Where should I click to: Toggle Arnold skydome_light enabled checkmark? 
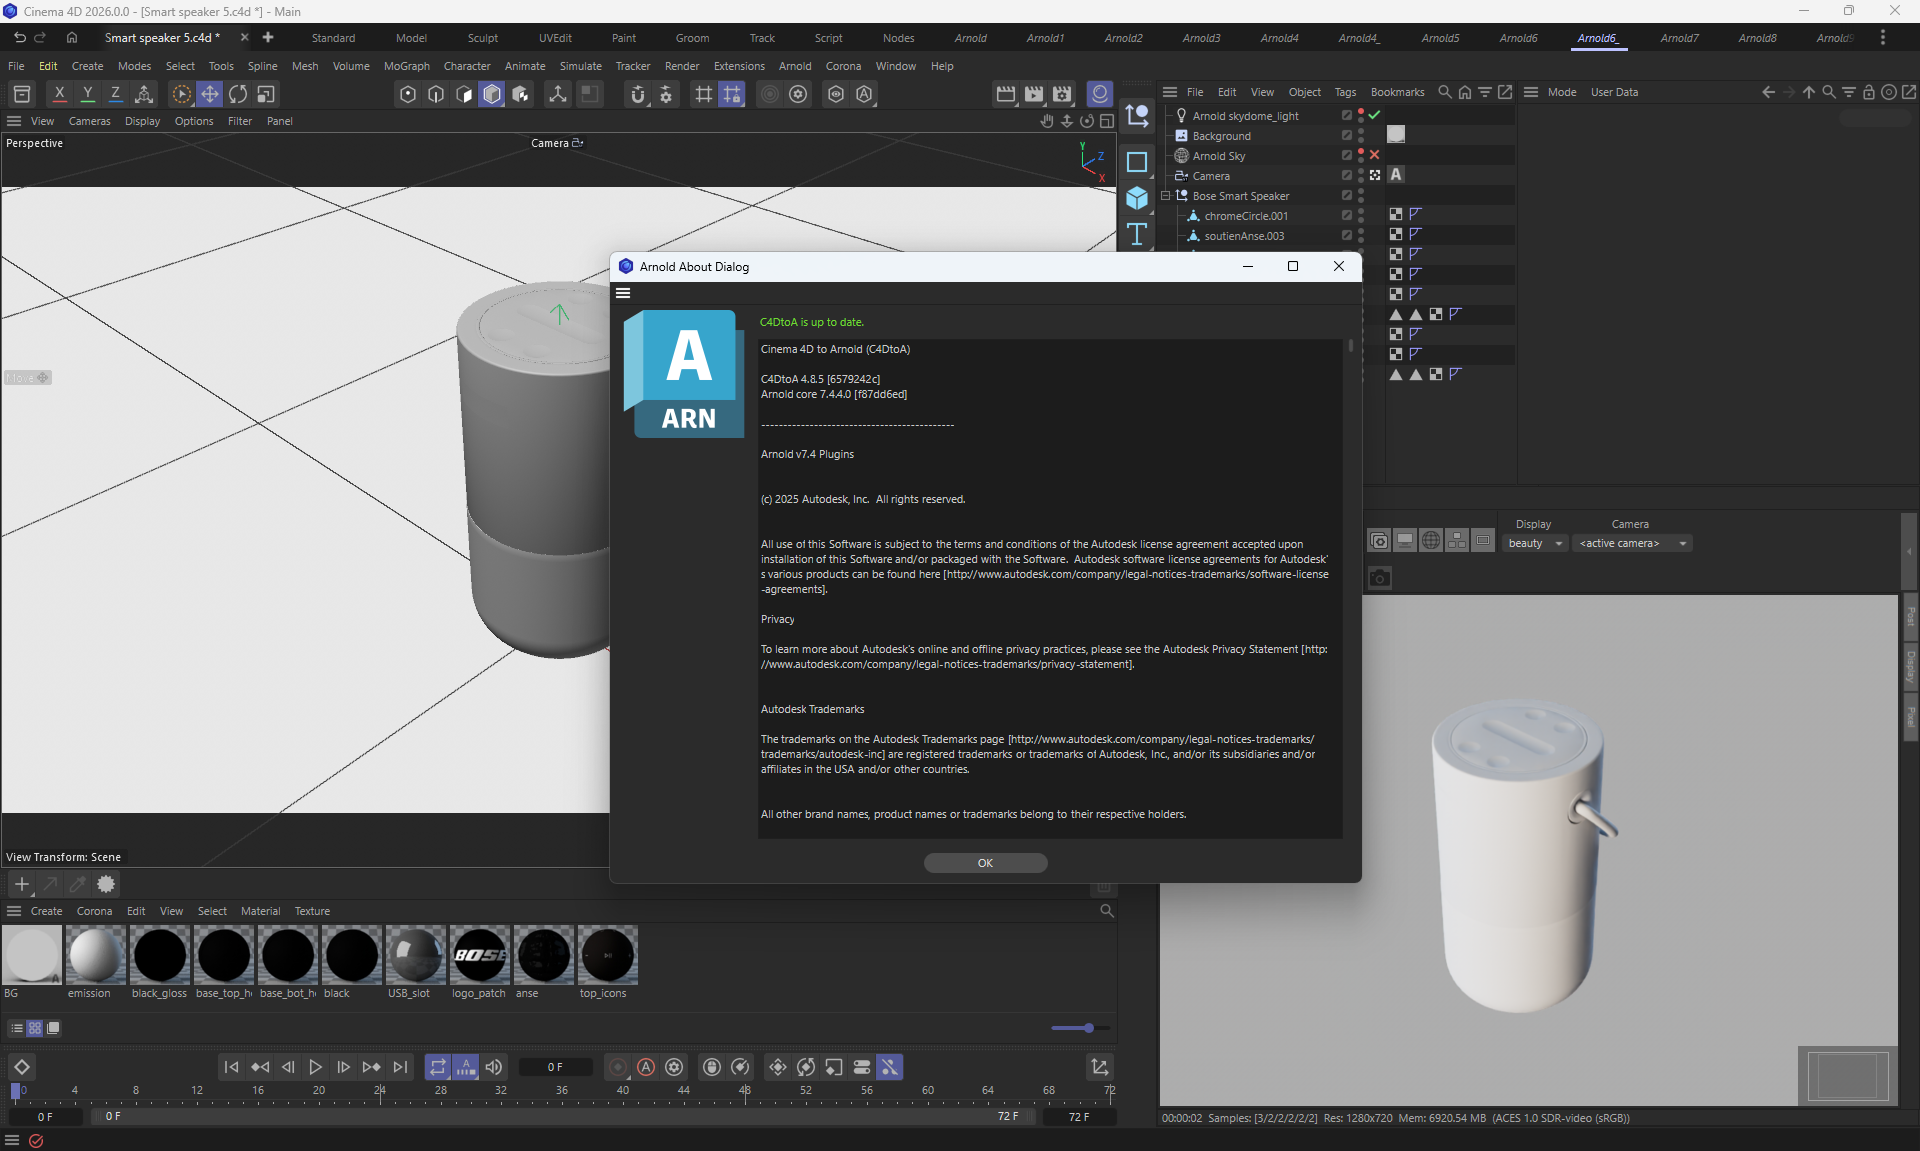pyautogui.click(x=1375, y=116)
